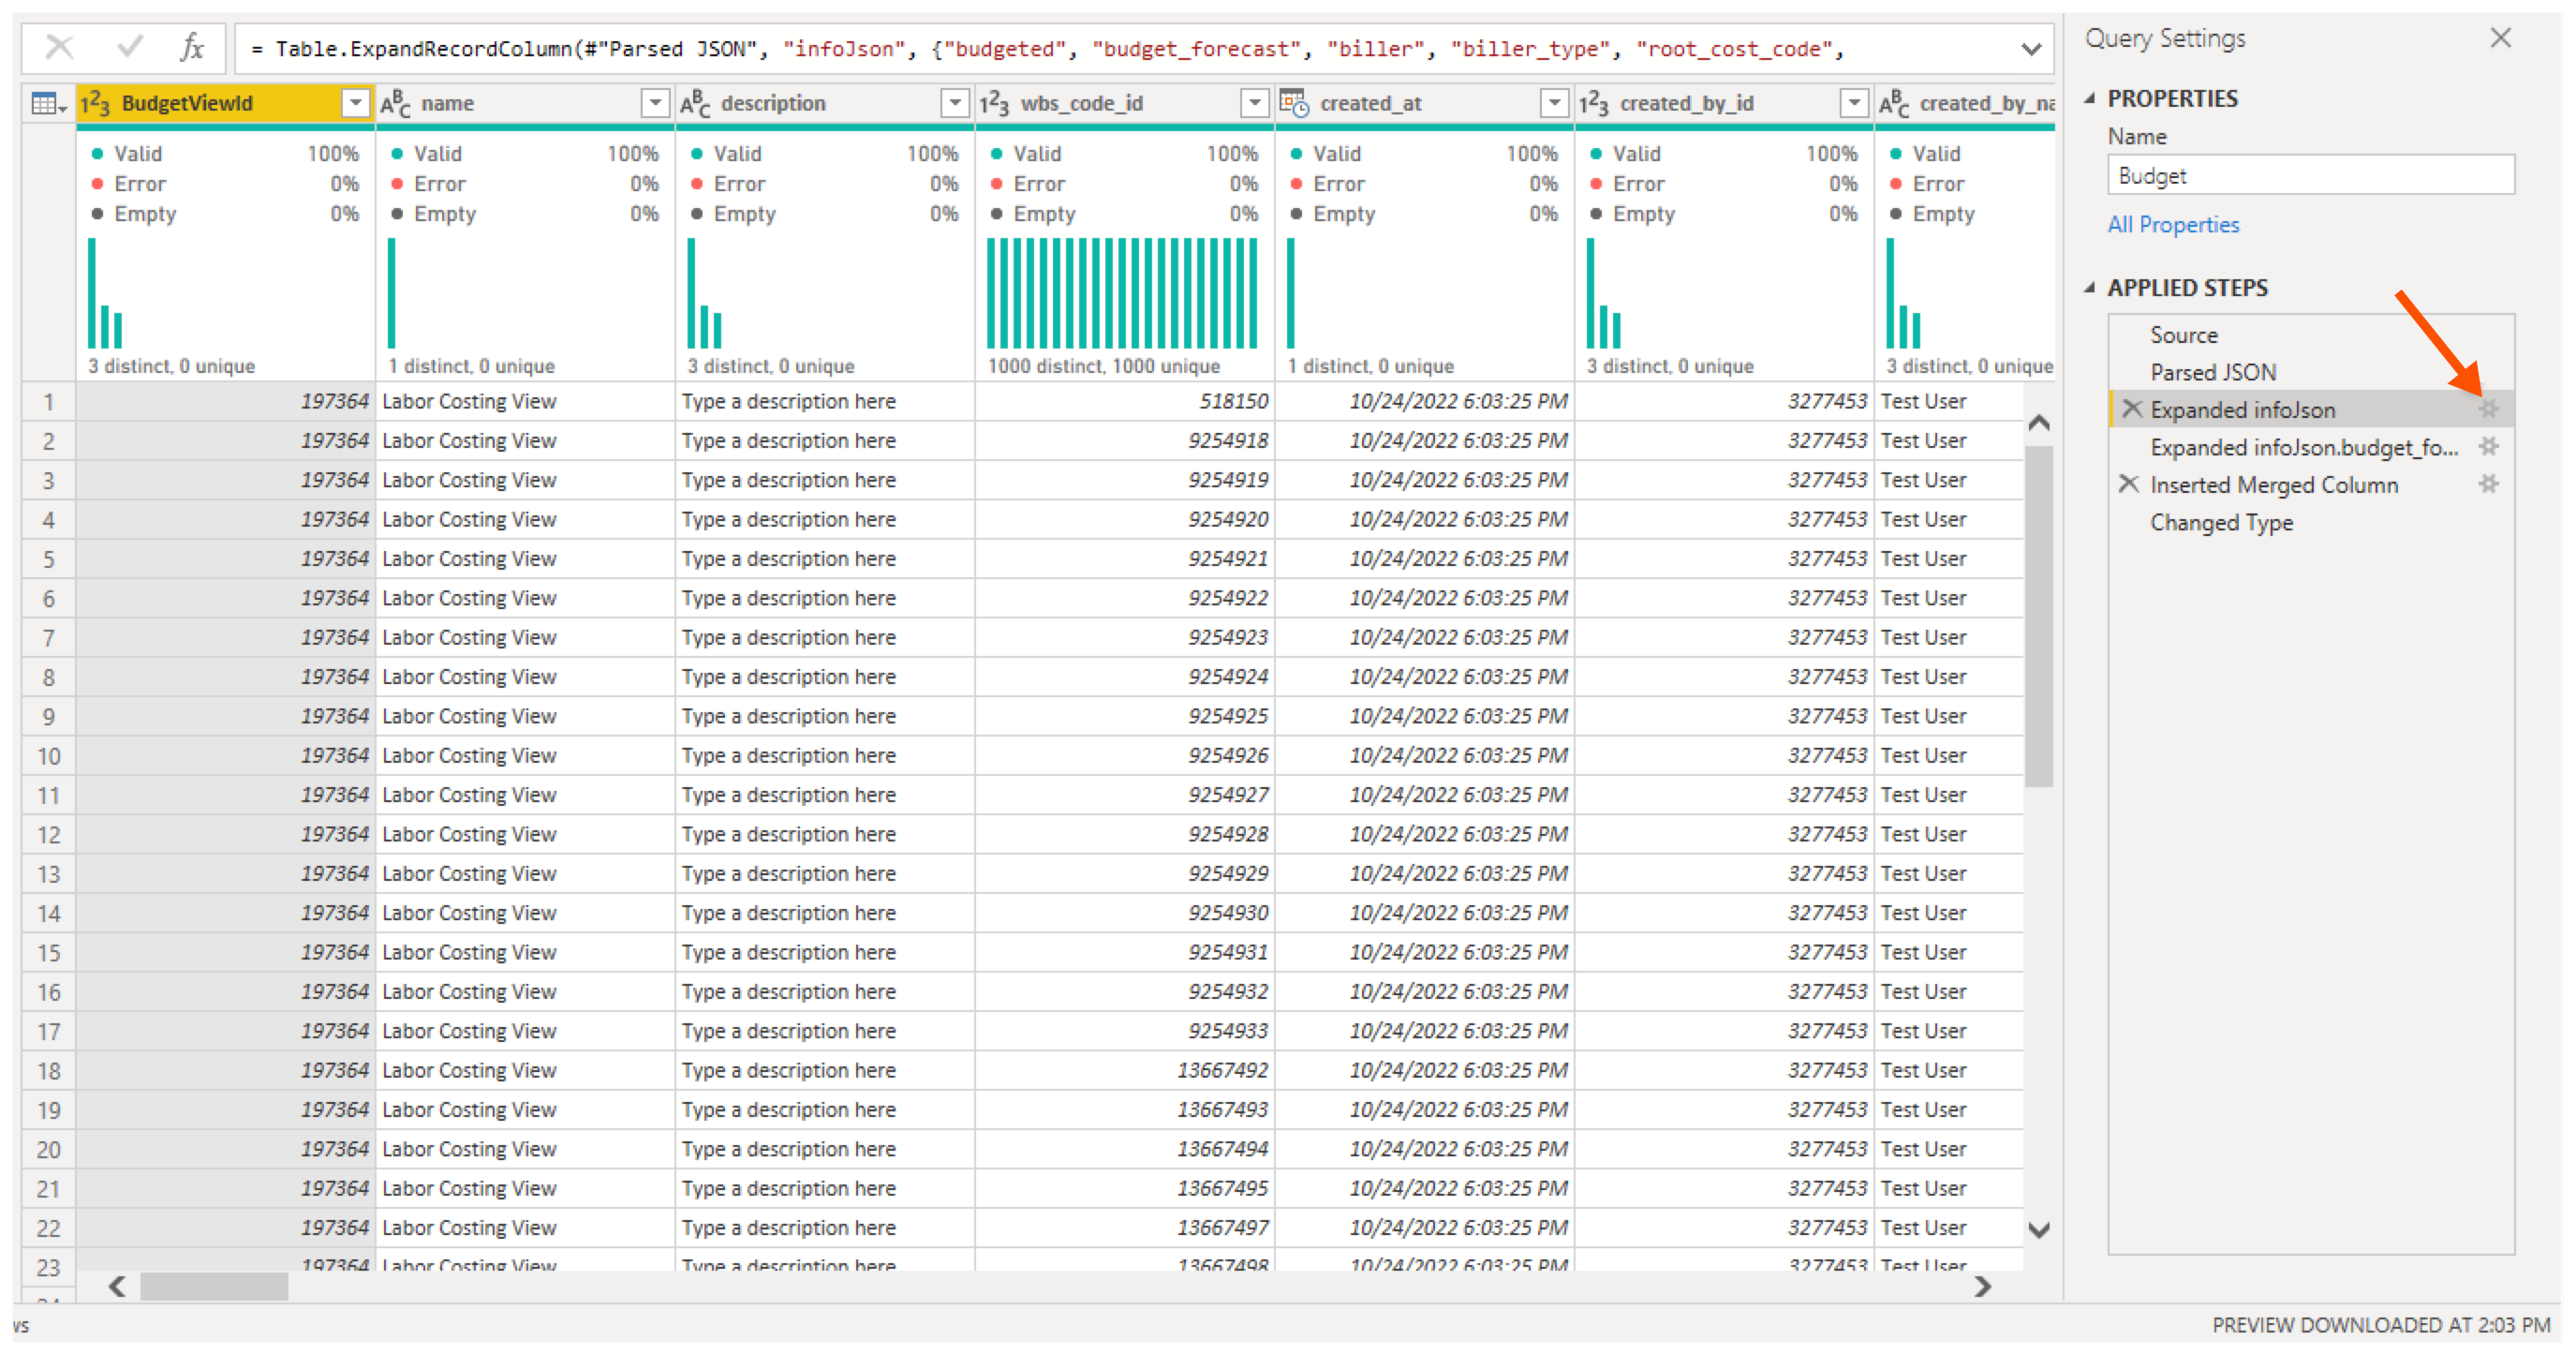
Task: Click Test User cell in row 12
Action: coord(1950,834)
